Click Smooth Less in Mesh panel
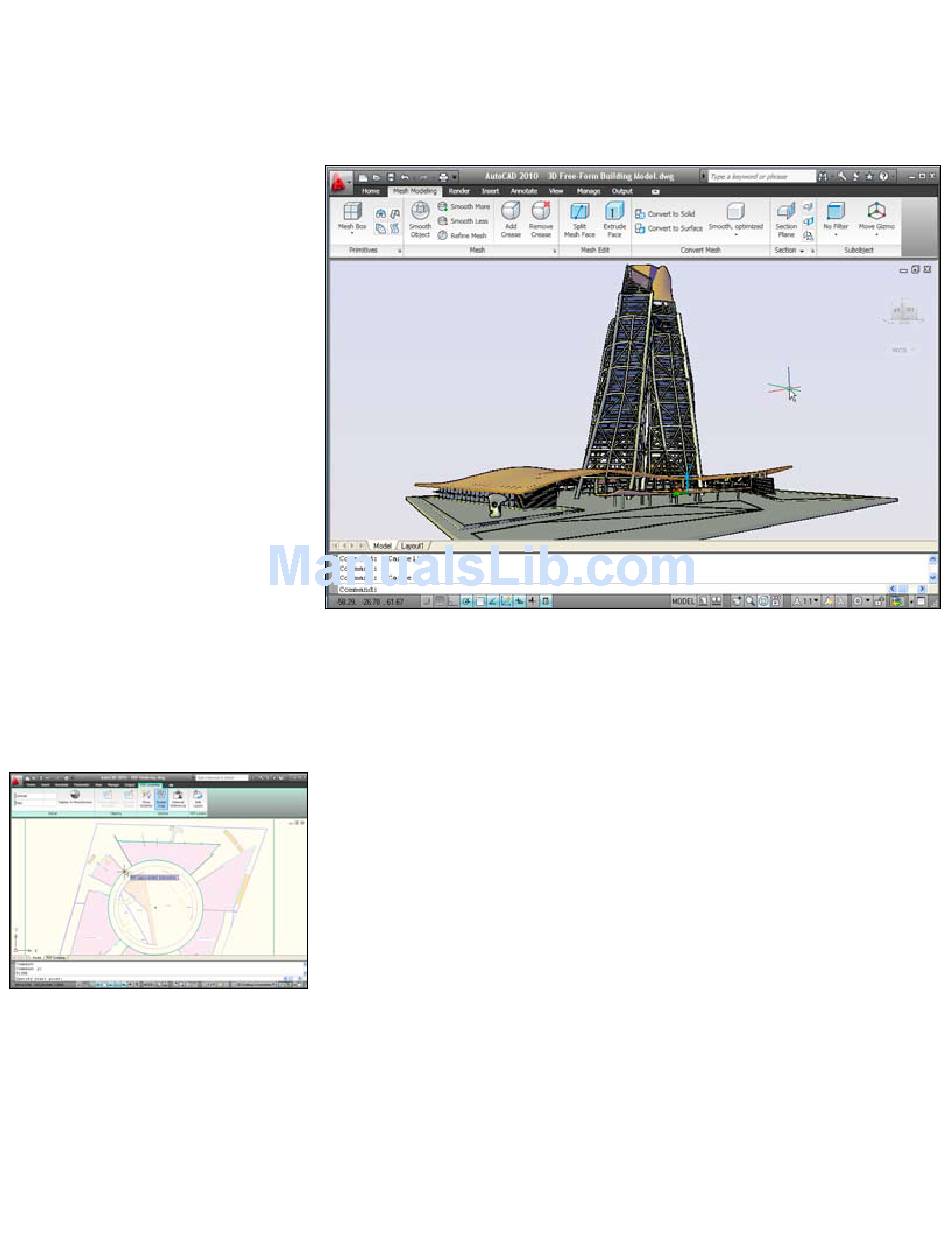 (463, 221)
